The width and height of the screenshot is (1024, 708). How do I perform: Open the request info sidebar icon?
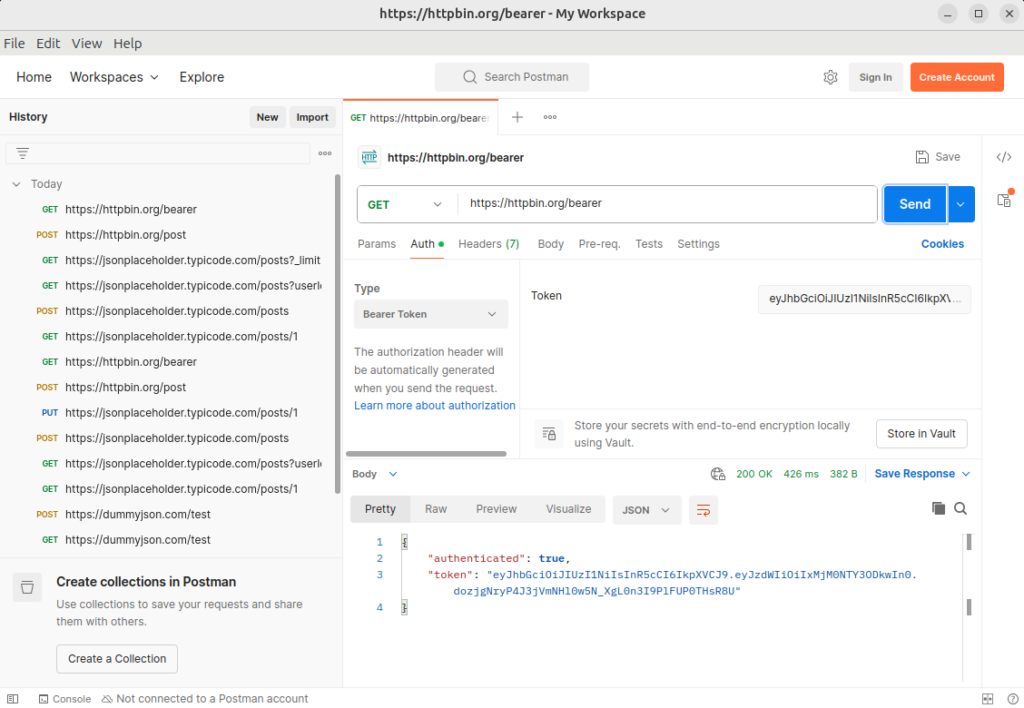point(1004,200)
